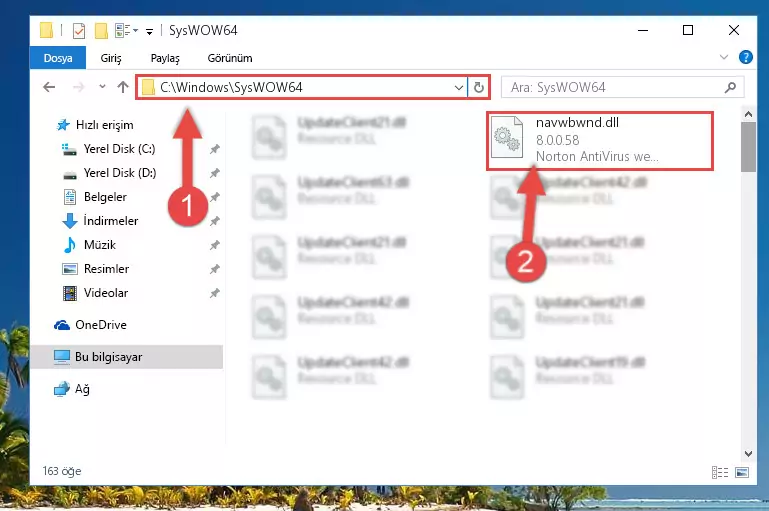This screenshot has width=769, height=511.
Task: Expand the ribbon with the chevron
Action: (723, 57)
